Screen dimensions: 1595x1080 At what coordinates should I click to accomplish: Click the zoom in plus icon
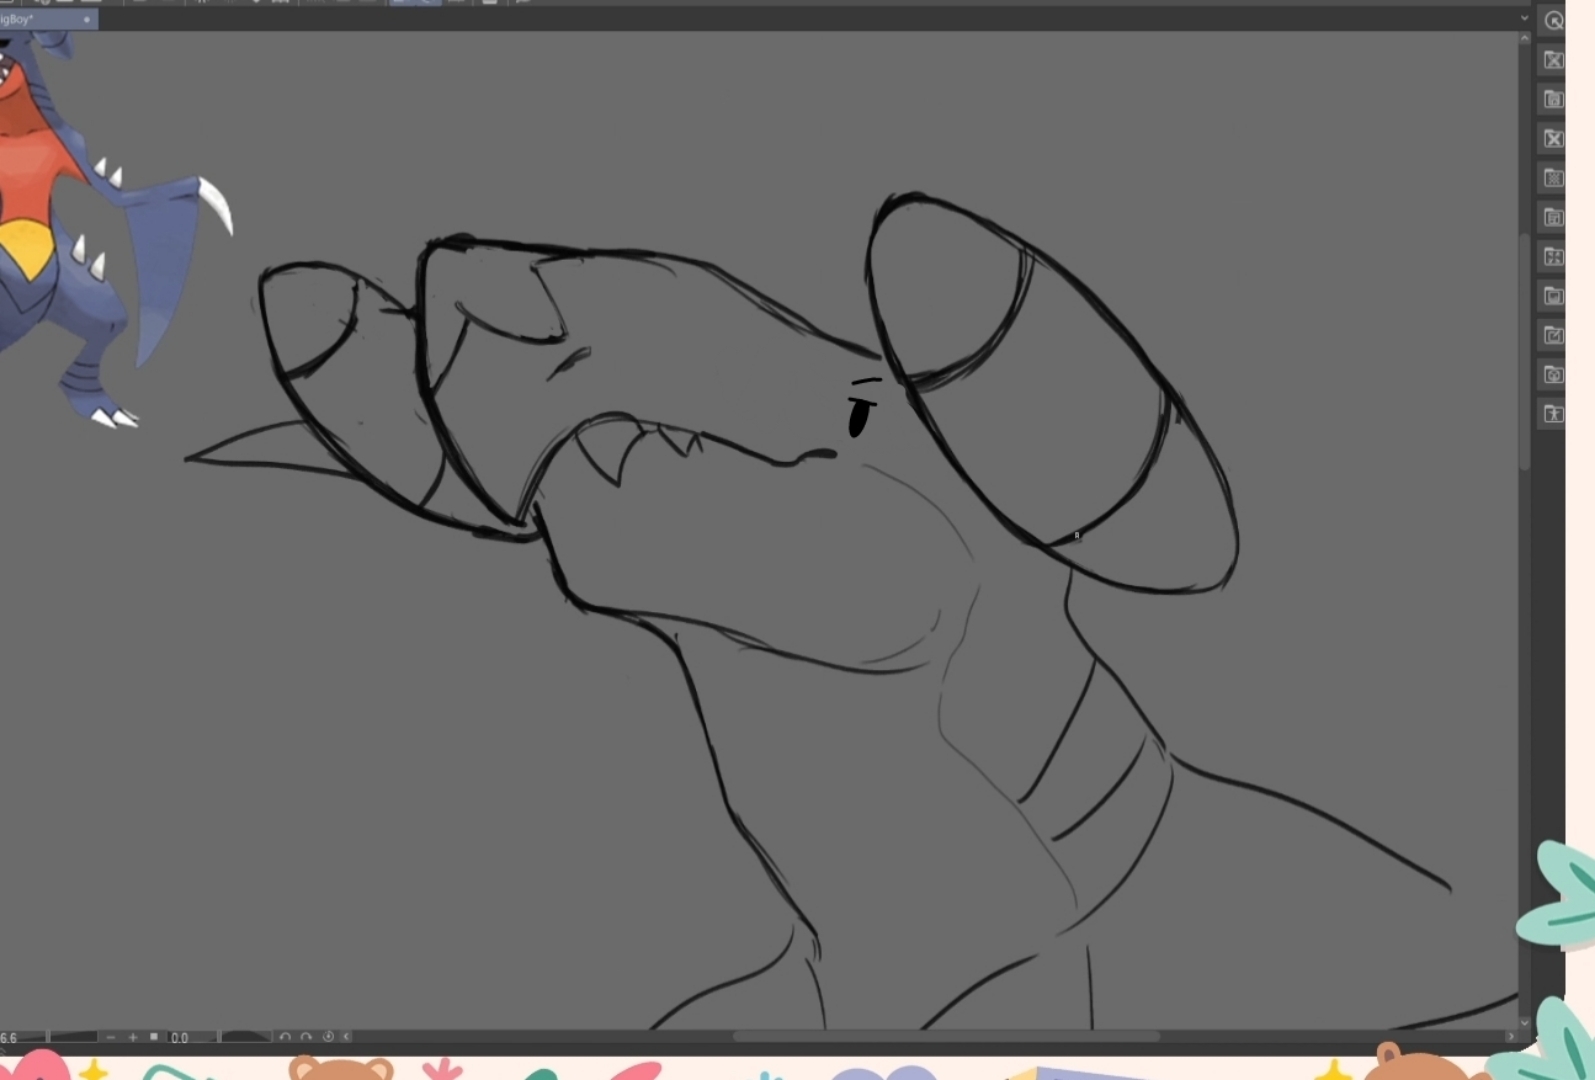pos(132,1037)
